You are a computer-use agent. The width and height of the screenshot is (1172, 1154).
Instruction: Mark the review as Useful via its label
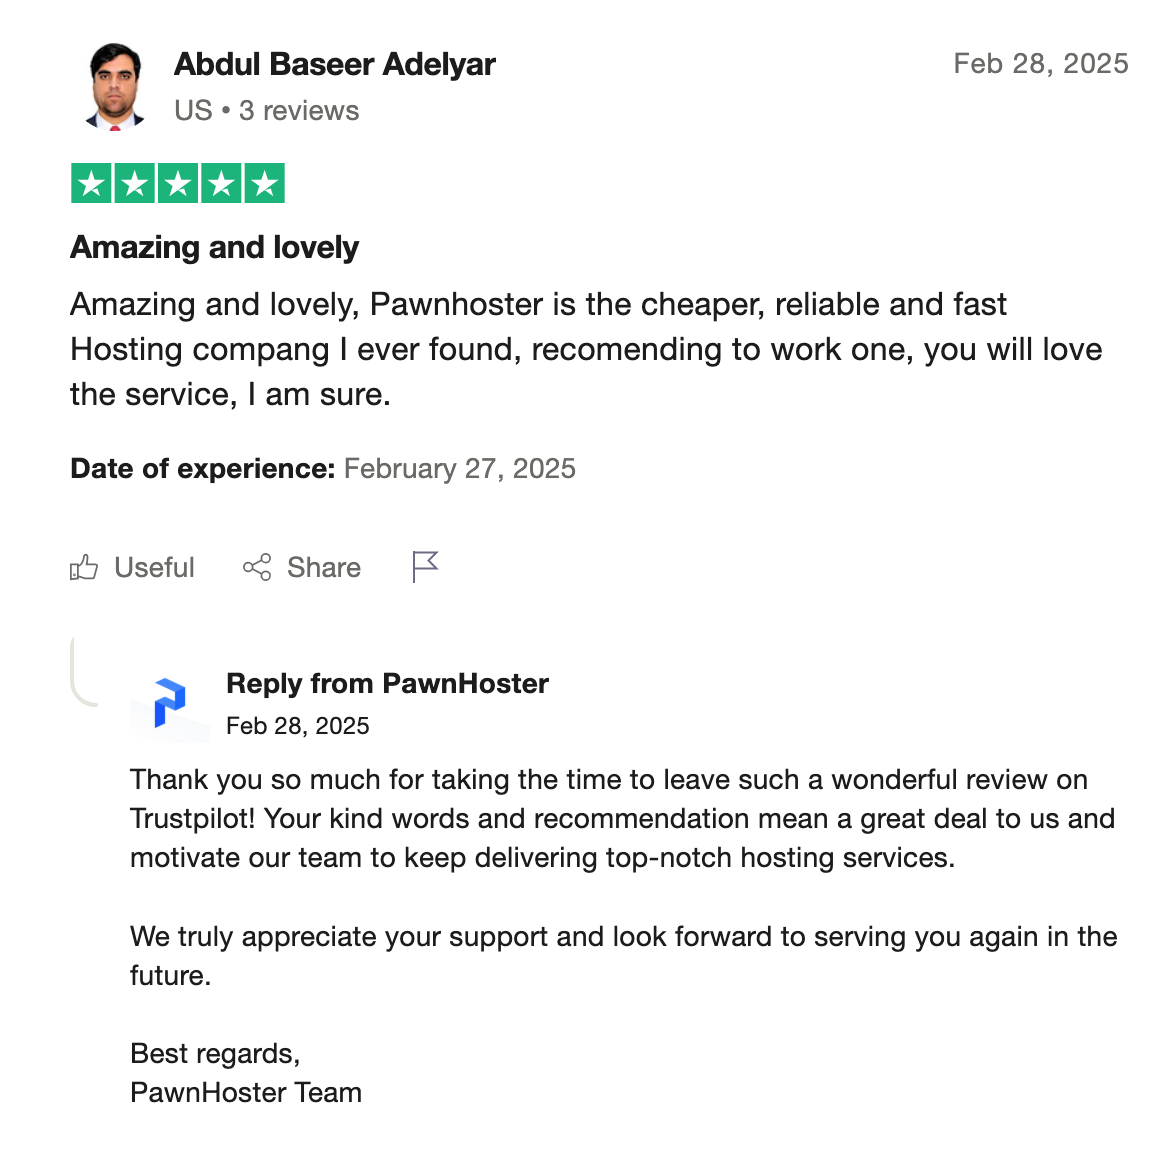point(154,567)
